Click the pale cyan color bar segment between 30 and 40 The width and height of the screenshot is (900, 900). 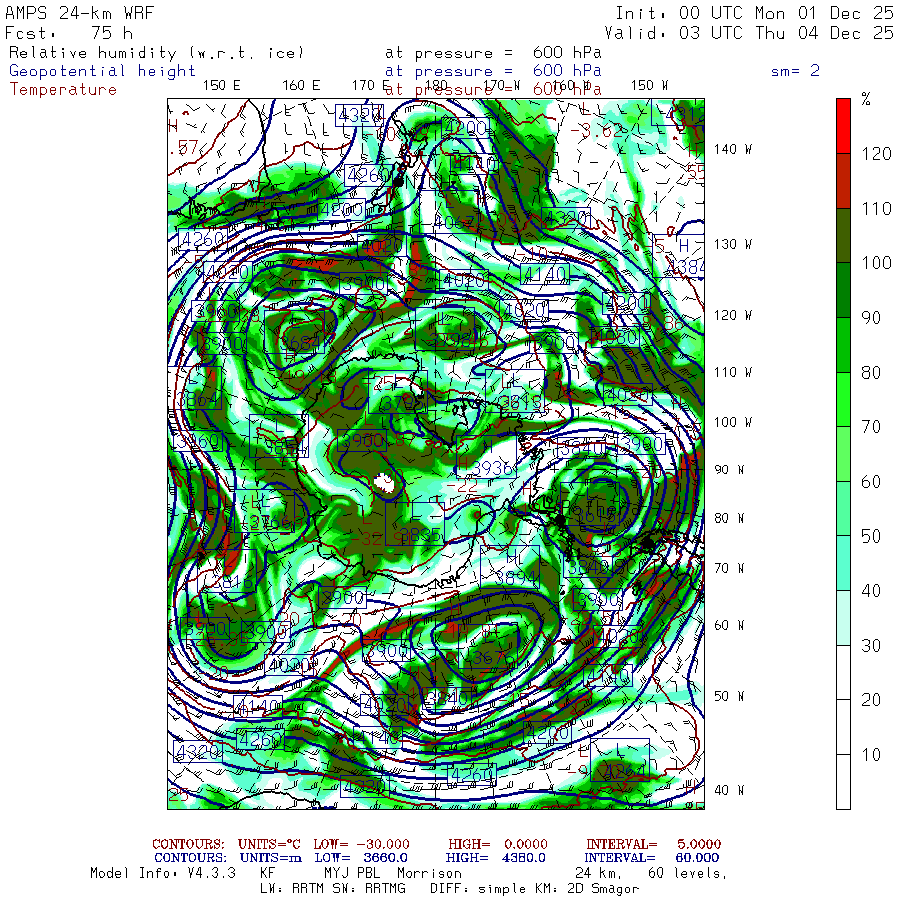(843, 618)
